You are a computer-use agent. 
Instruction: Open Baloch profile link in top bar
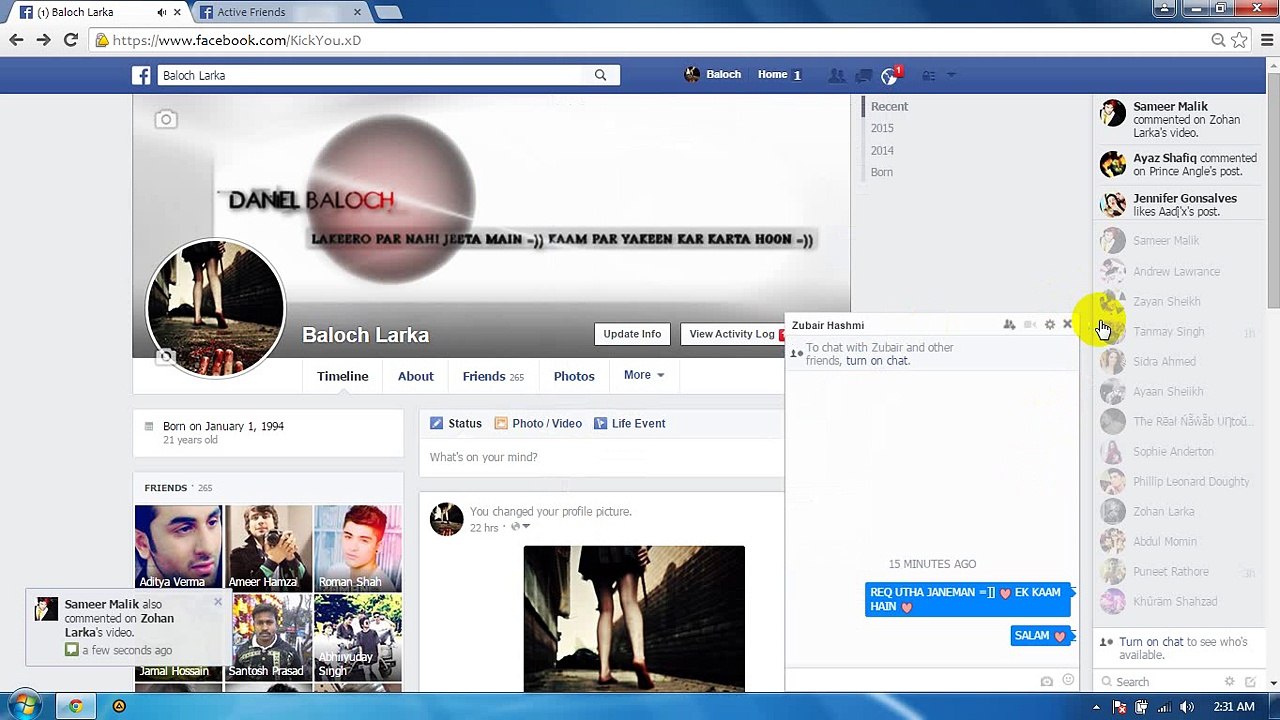[713, 75]
